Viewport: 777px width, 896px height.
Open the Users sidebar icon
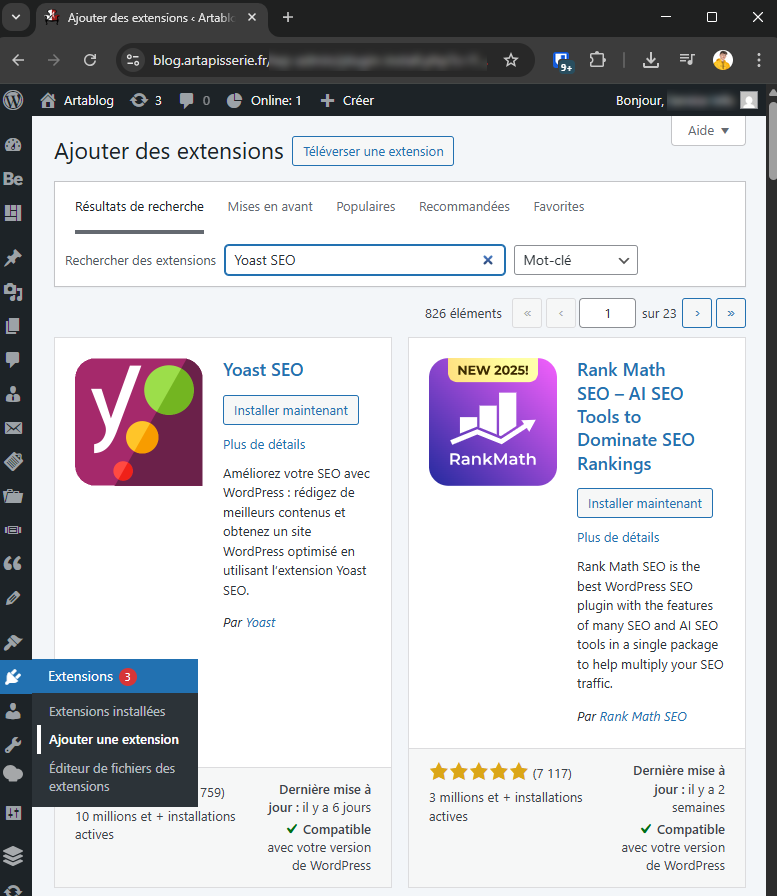click(x=13, y=711)
